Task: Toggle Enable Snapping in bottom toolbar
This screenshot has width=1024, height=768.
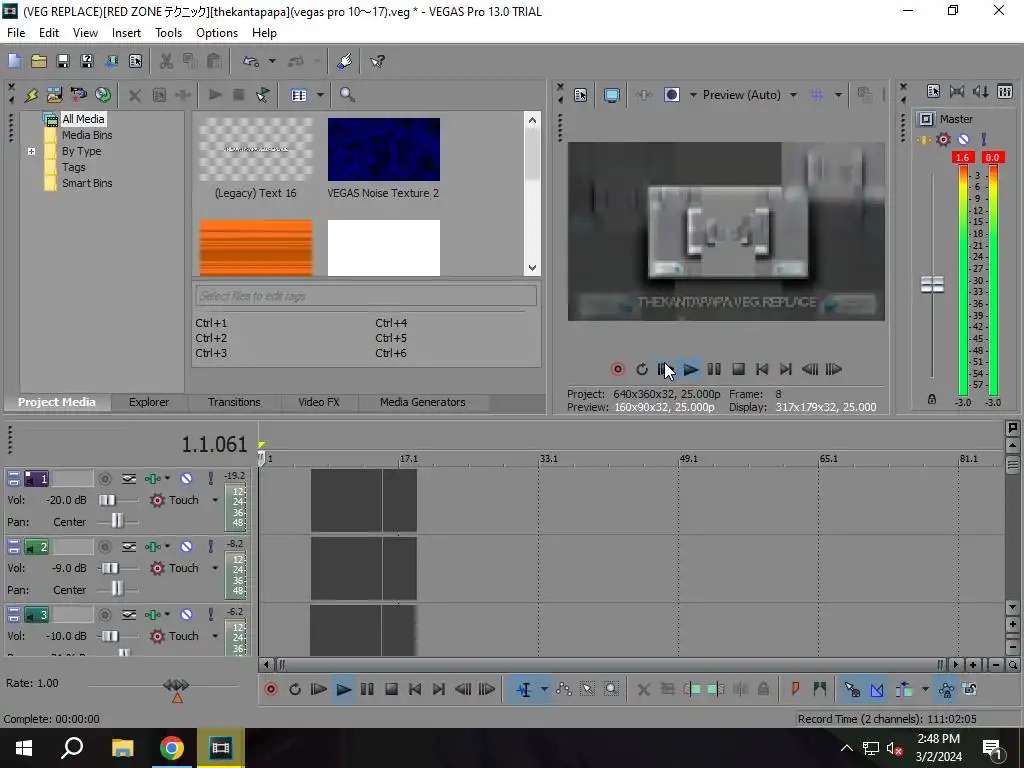Action: [852, 689]
